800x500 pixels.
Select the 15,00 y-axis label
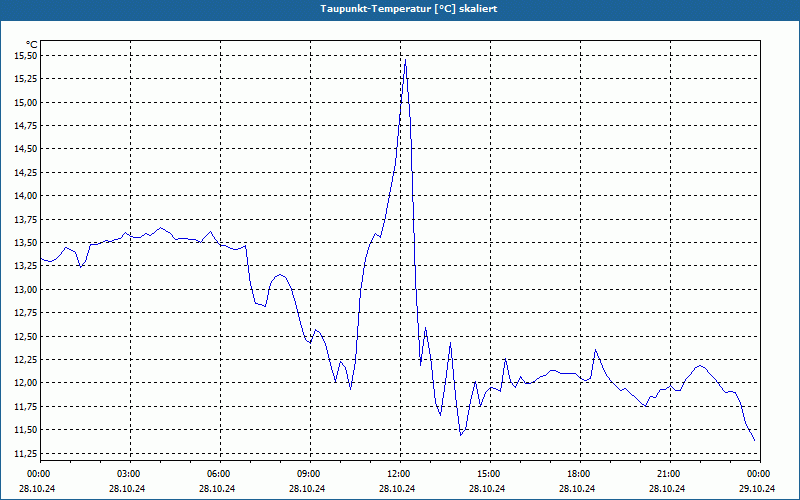pos(25,103)
